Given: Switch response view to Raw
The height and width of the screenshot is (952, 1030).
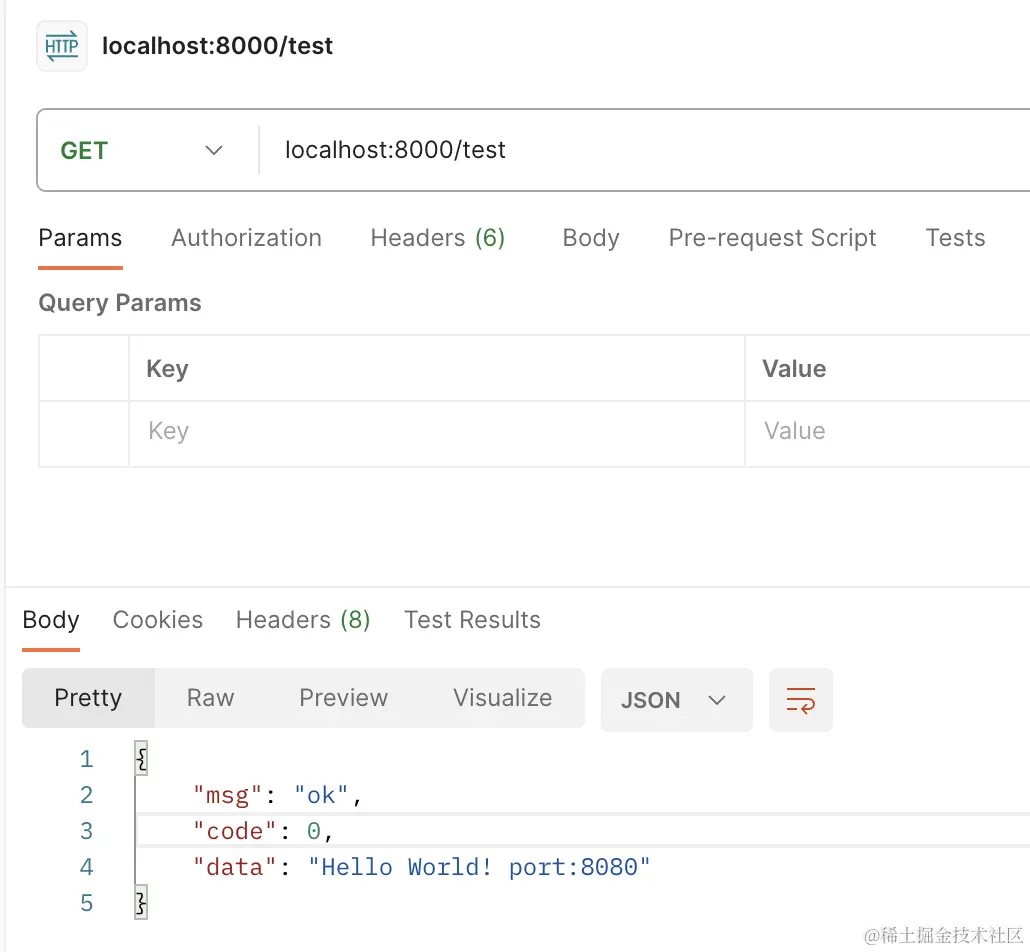Looking at the screenshot, I should (210, 698).
